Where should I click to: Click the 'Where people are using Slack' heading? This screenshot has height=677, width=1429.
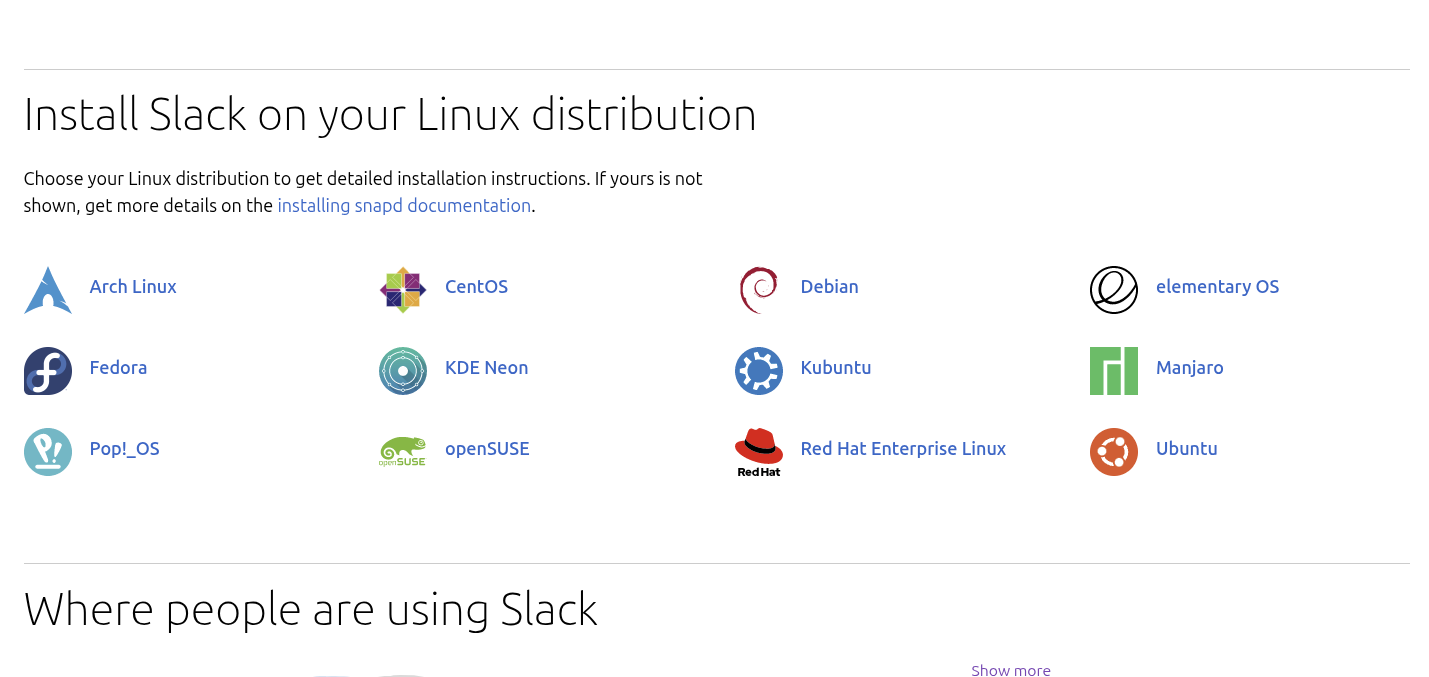pos(311,609)
